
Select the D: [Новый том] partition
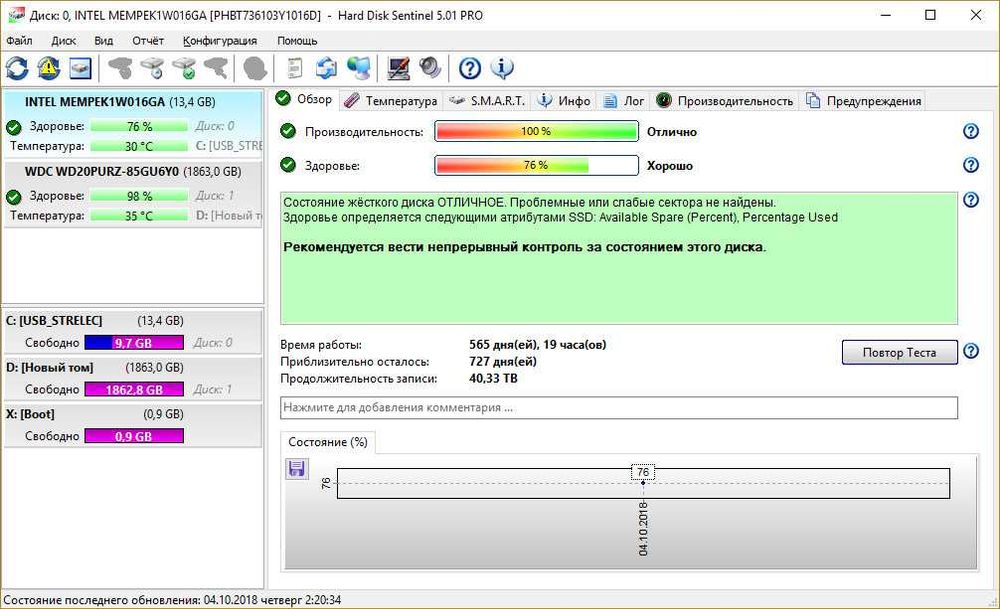[133, 378]
